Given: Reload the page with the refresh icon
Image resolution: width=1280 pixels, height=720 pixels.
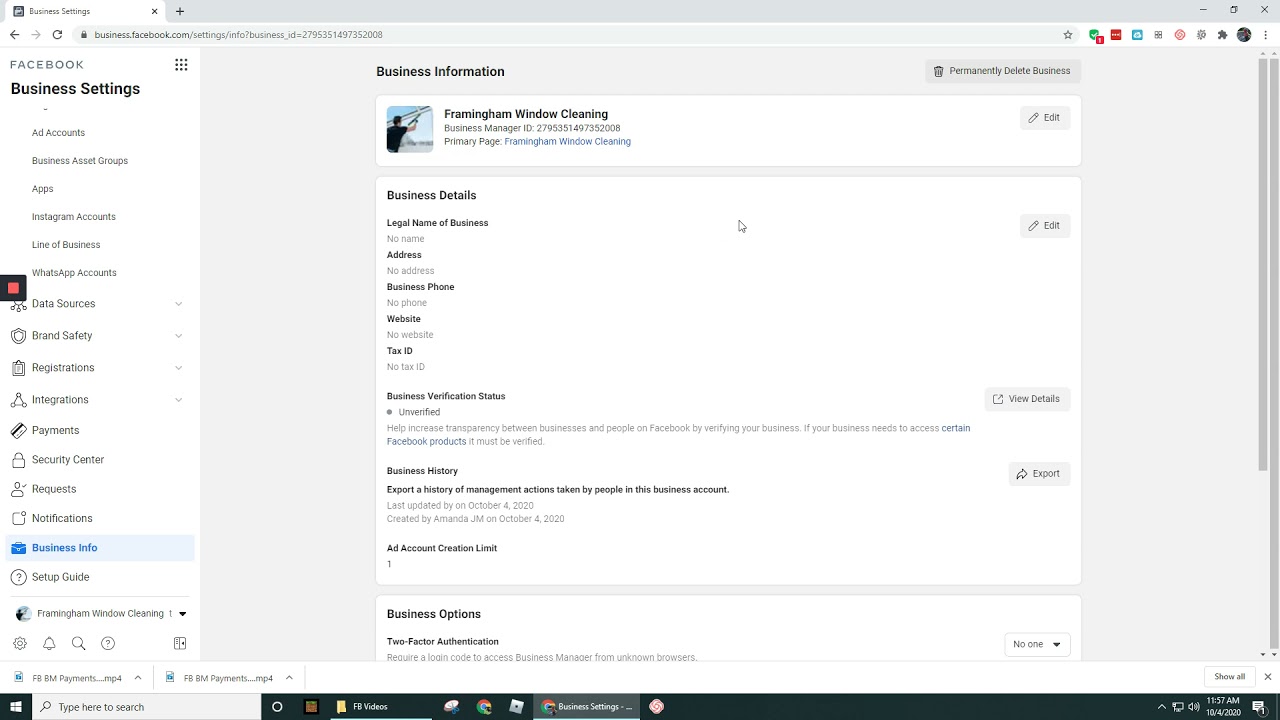Looking at the screenshot, I should pos(57,35).
